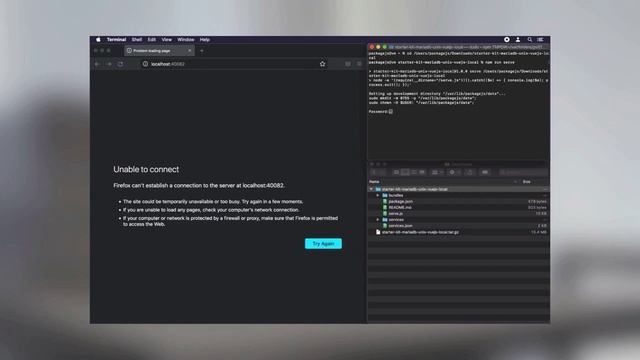Viewport: 640px width, 360px height.
Task: Reload the Firefox page
Action: pos(120,64)
